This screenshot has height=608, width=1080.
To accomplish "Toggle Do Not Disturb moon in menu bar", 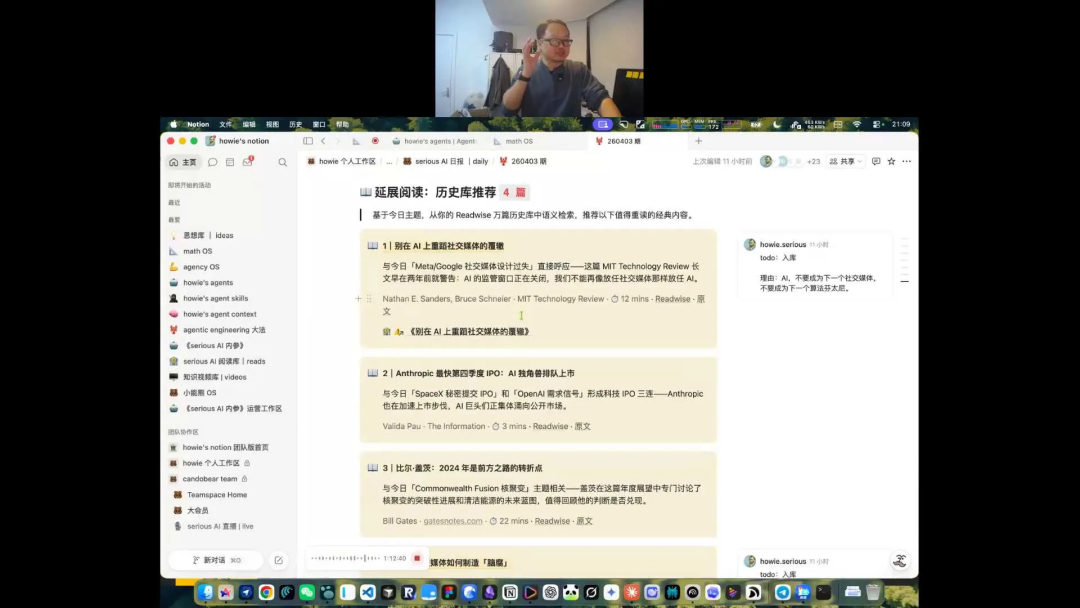I will tap(777, 125).
